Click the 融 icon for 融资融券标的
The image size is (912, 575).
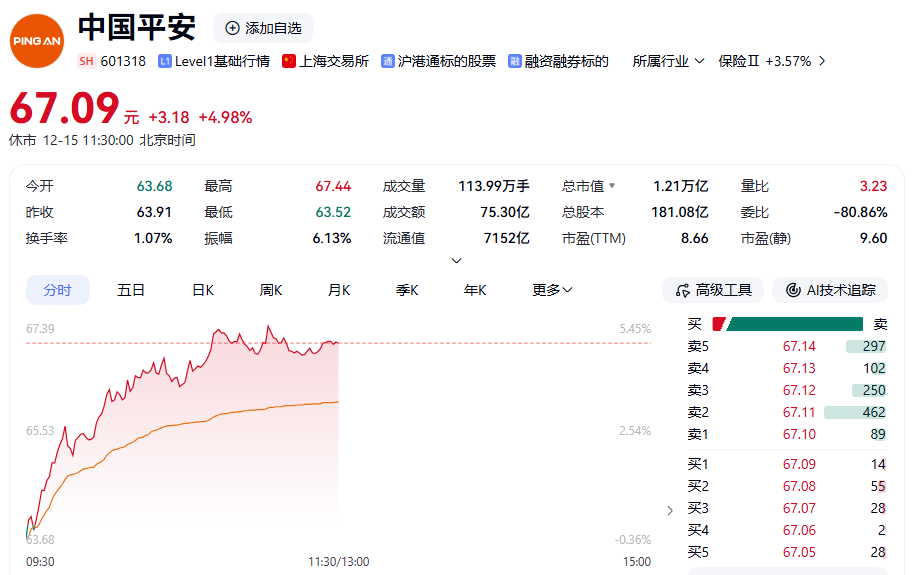click(x=515, y=61)
